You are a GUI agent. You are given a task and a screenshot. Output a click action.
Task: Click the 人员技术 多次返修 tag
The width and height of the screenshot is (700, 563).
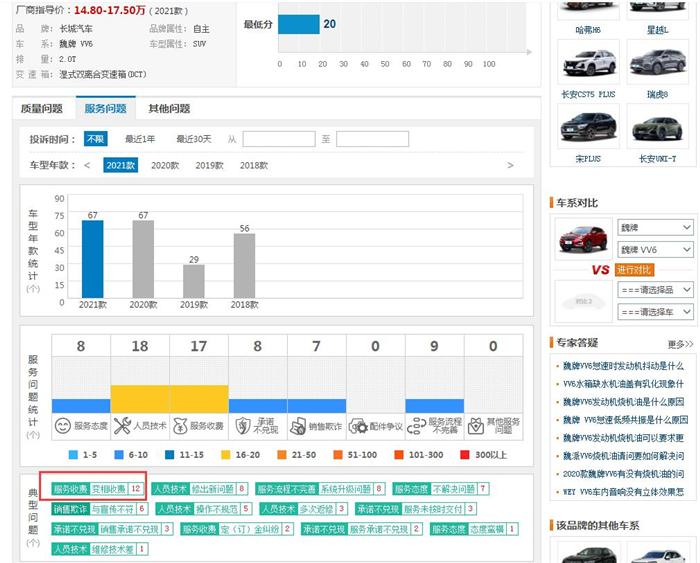click(x=304, y=509)
